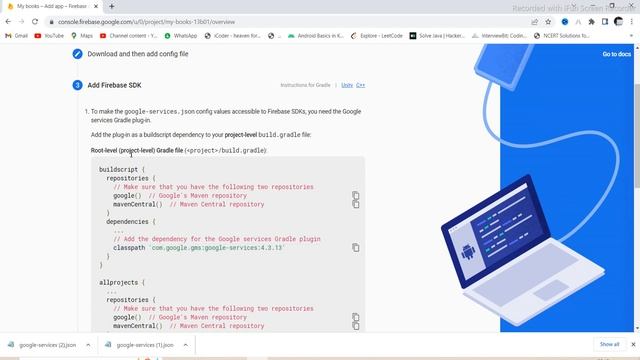
Task: Click the Add Firebase SDK heading
Action: pos(114,85)
